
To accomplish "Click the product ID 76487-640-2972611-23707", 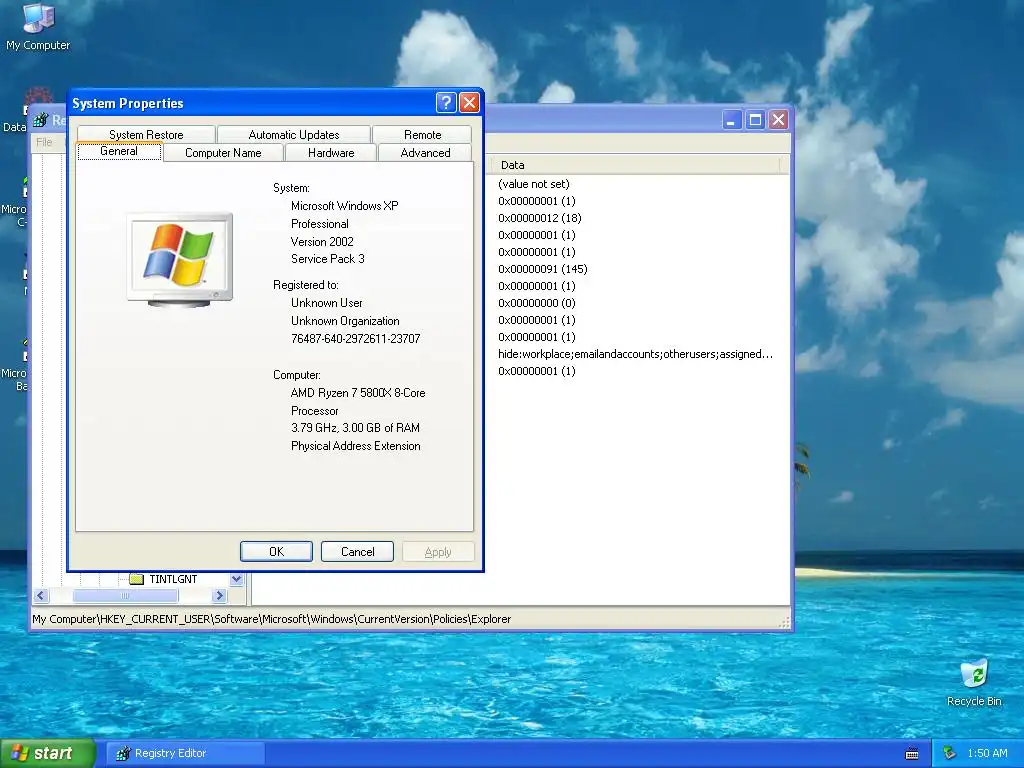I will pos(355,339).
